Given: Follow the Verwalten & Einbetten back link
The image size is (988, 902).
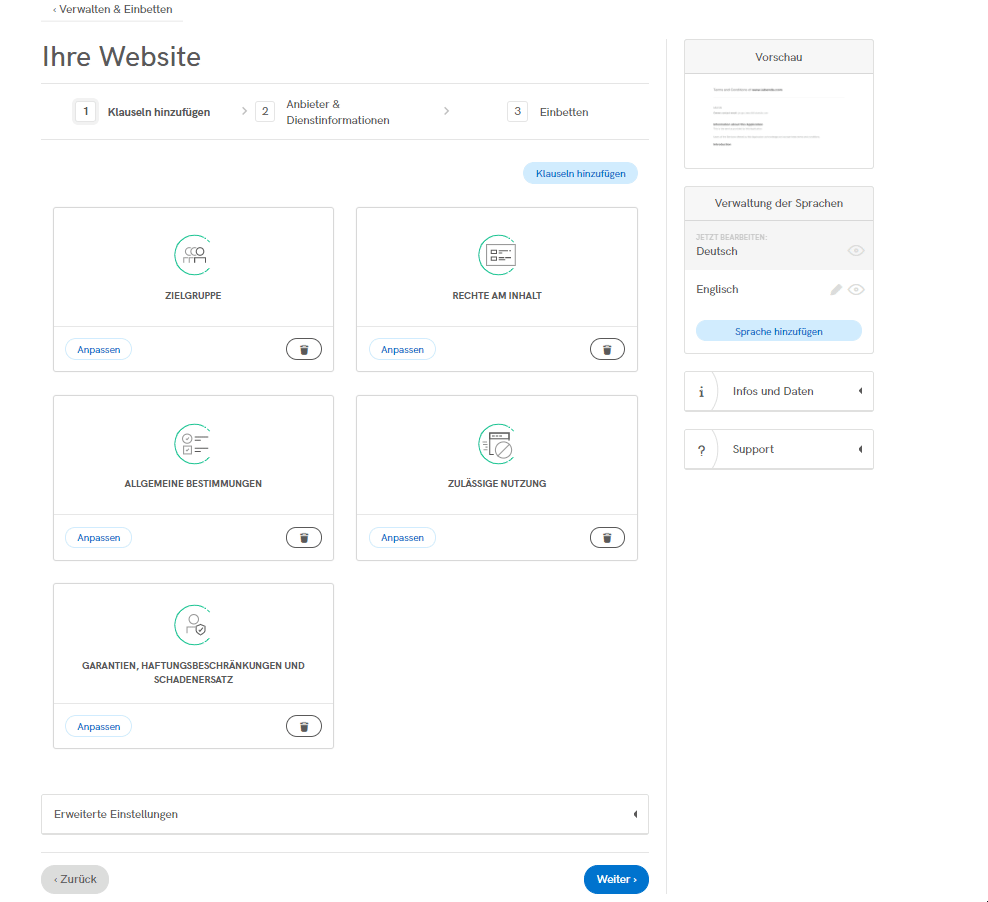Looking at the screenshot, I should coord(112,10).
